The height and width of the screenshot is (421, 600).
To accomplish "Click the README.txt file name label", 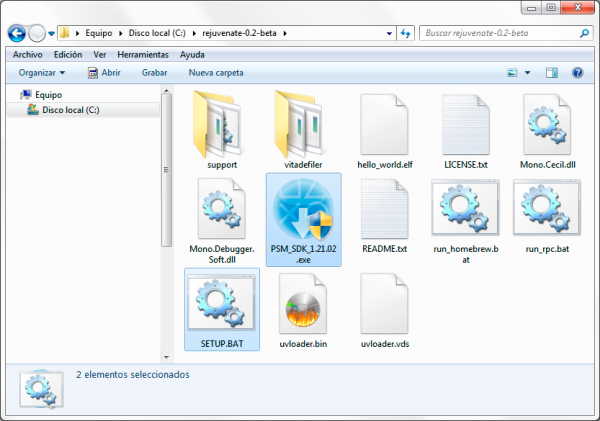I will click(384, 249).
